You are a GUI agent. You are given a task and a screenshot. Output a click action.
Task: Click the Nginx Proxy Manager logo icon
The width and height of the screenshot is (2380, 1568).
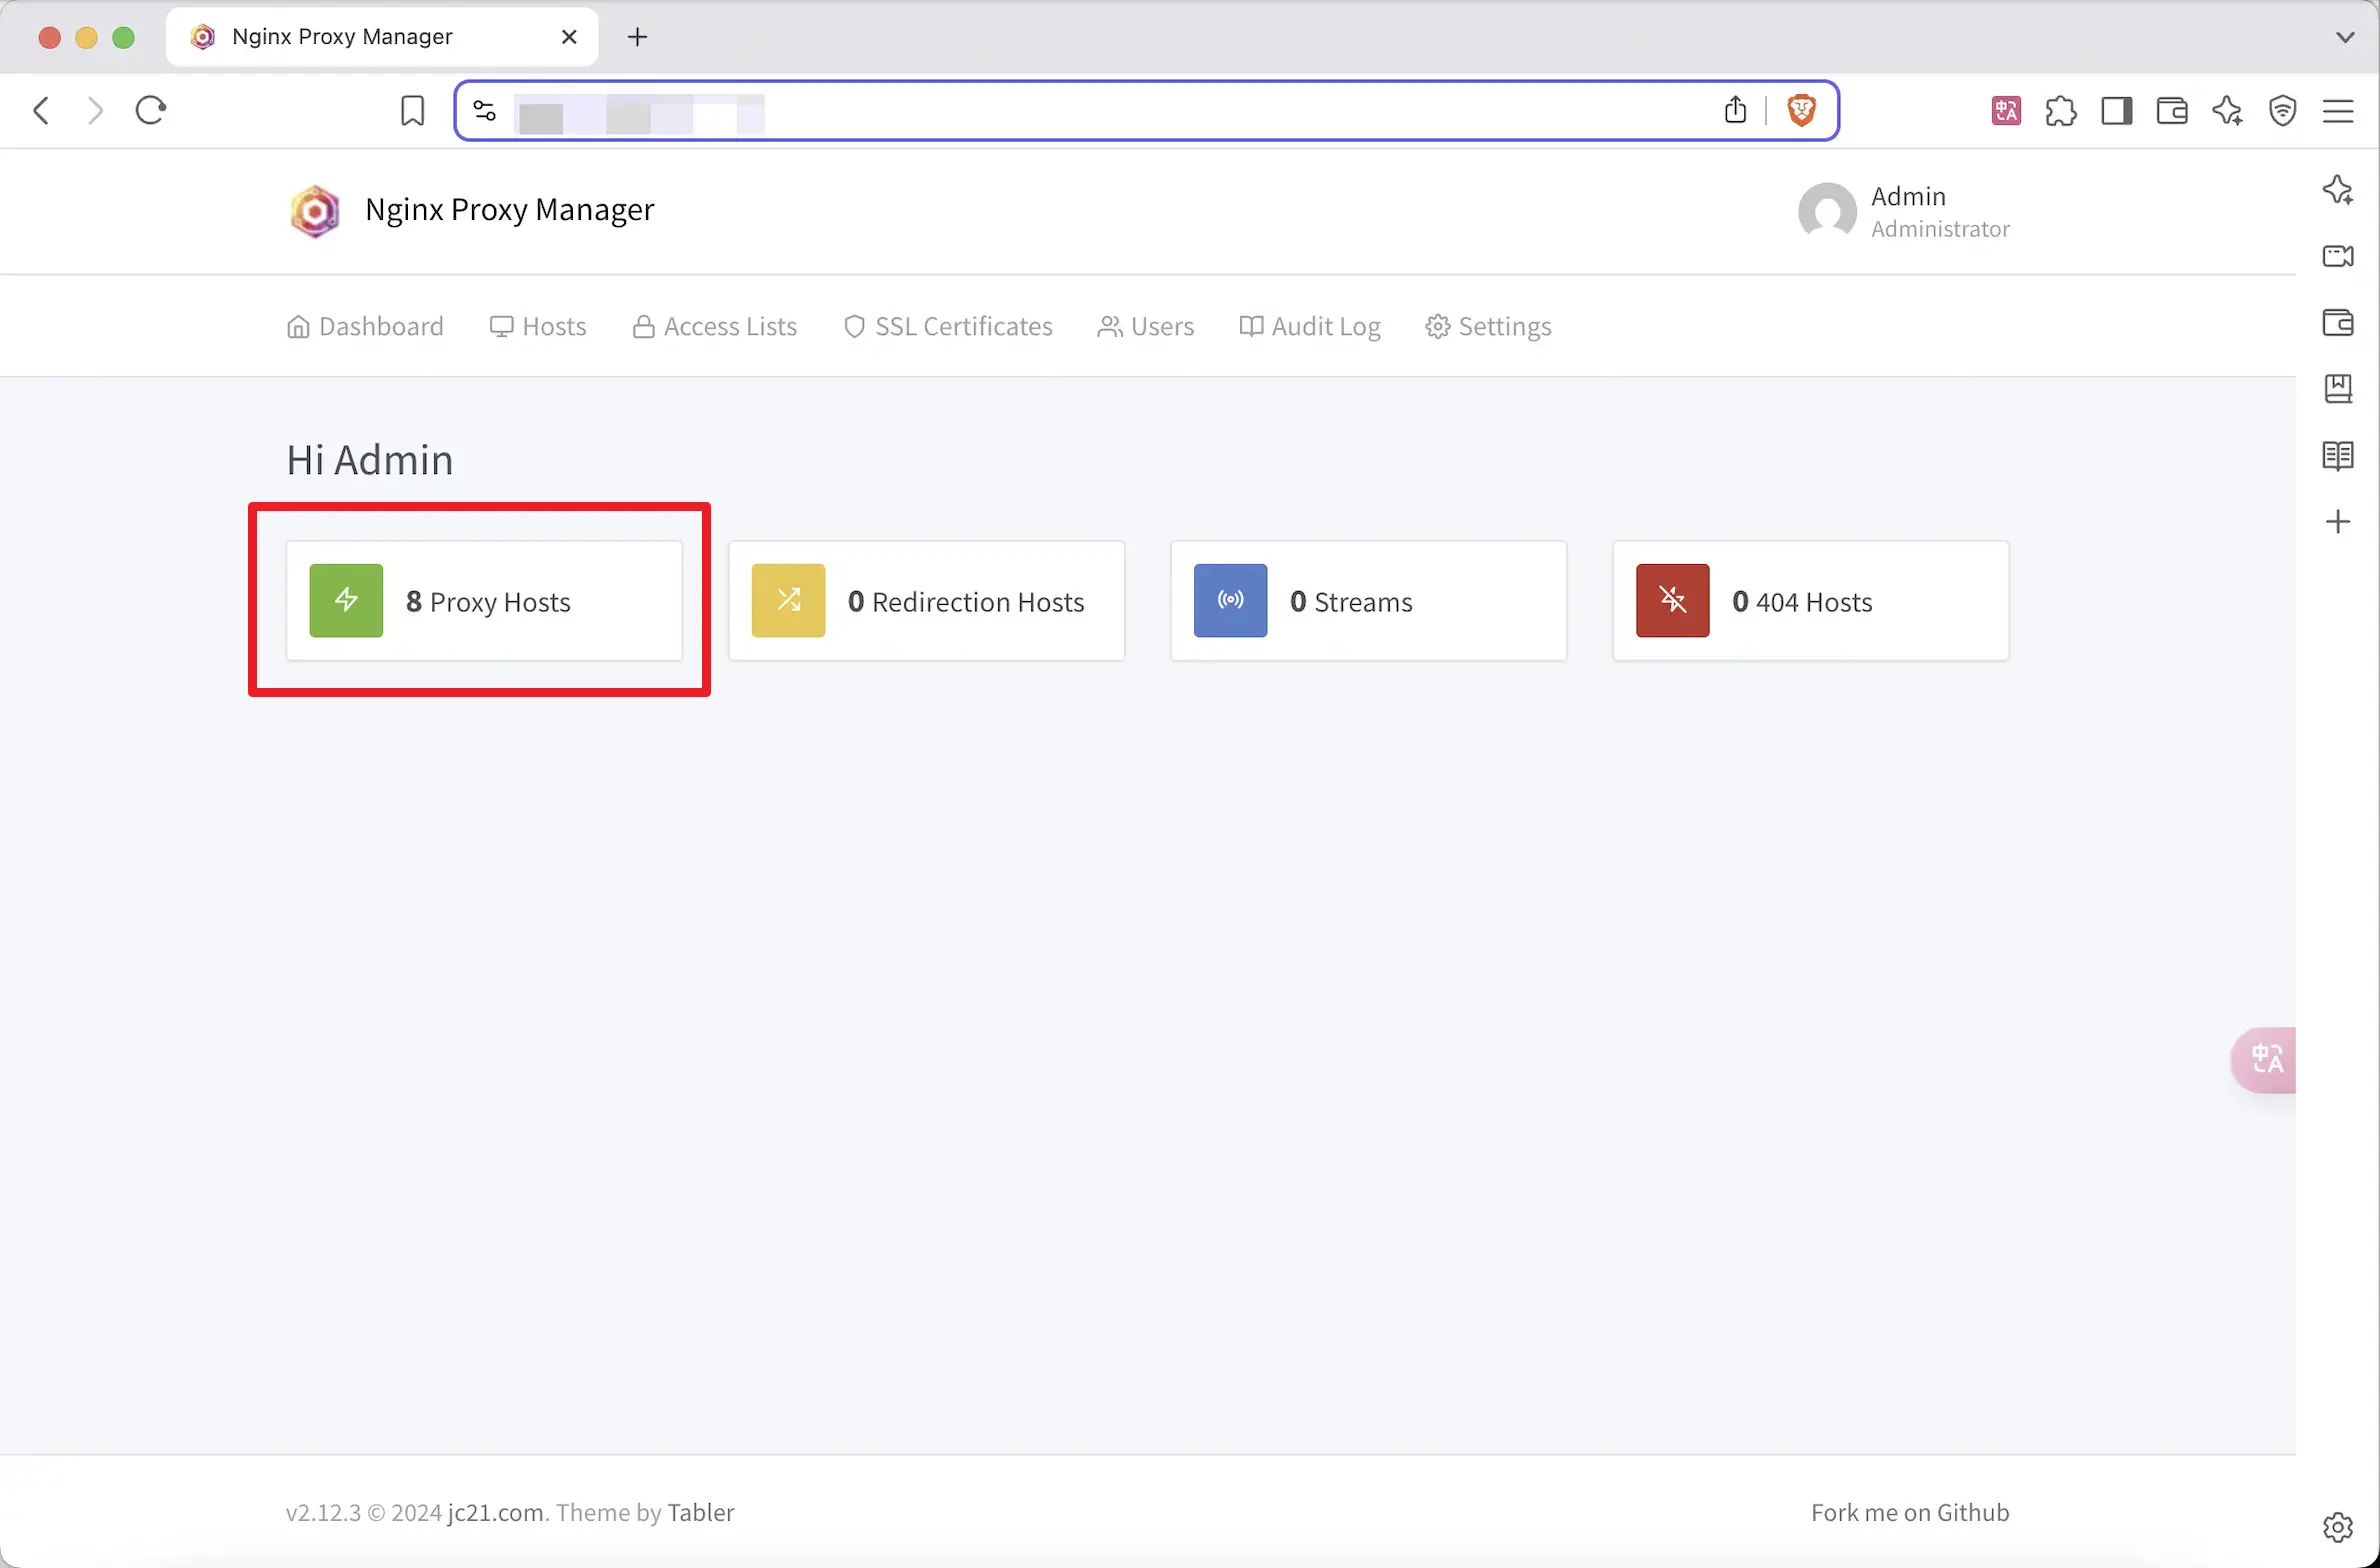pyautogui.click(x=315, y=211)
